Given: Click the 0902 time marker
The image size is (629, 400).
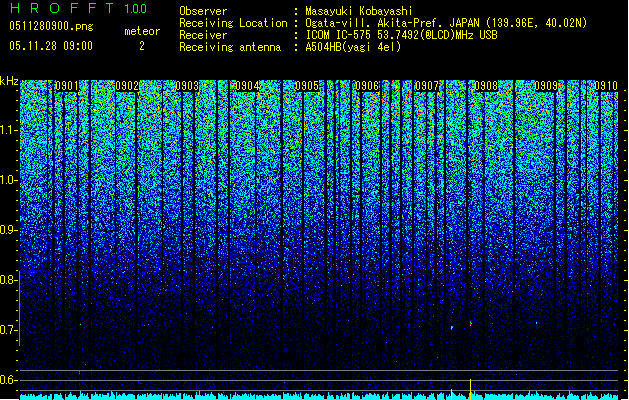Looking at the screenshot, I should pos(127,86).
